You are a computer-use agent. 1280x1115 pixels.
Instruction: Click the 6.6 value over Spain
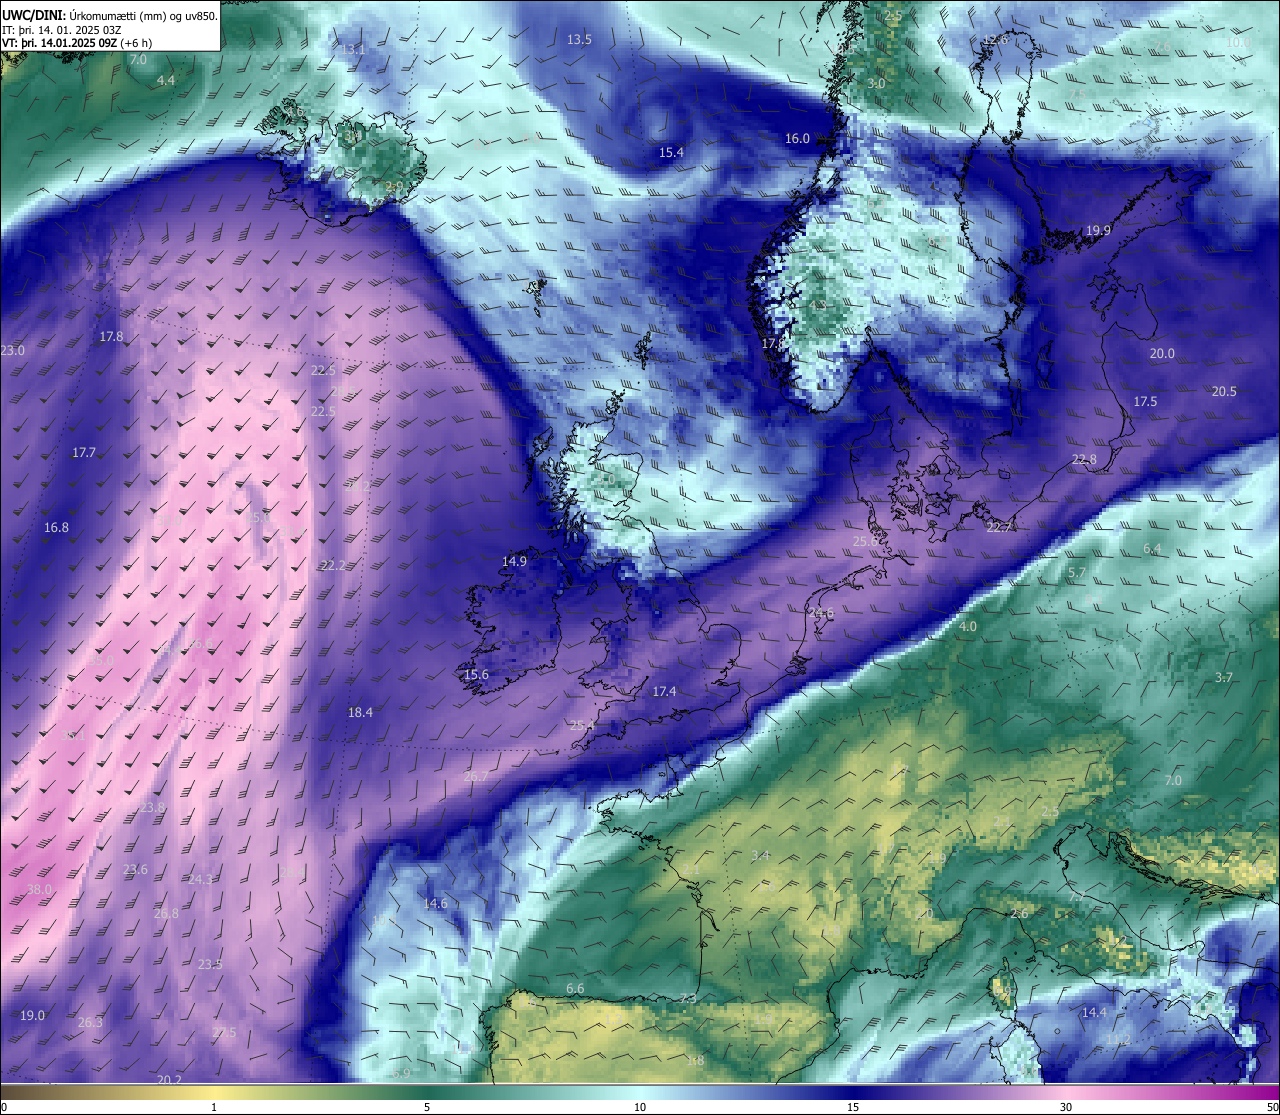coord(575,989)
